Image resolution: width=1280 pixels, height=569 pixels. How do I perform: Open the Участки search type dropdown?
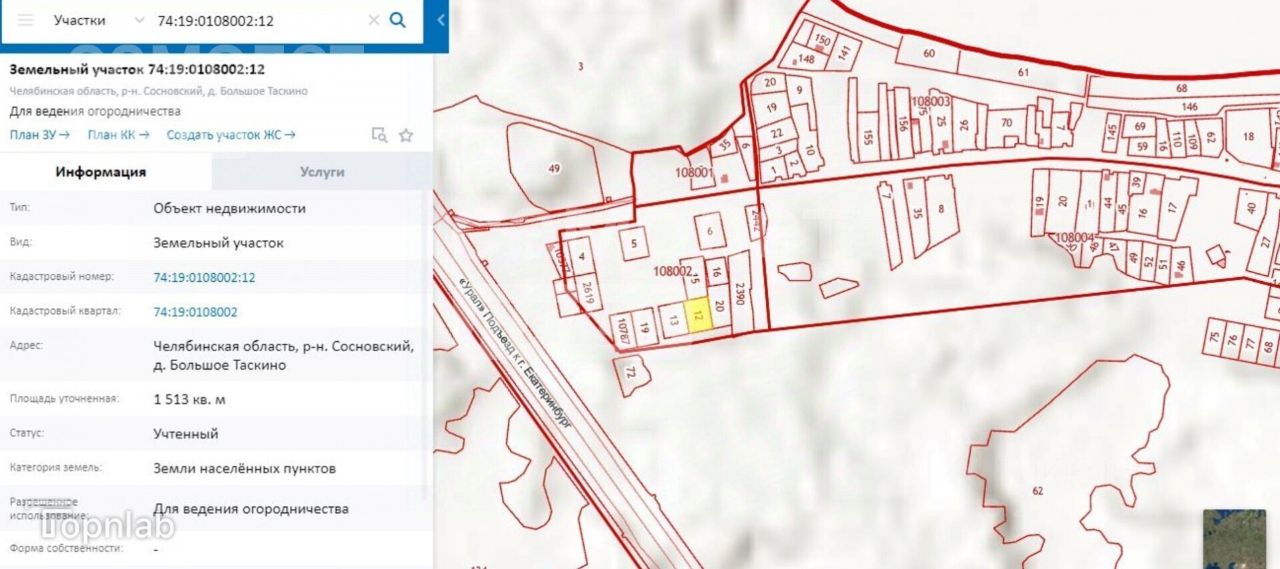click(97, 20)
